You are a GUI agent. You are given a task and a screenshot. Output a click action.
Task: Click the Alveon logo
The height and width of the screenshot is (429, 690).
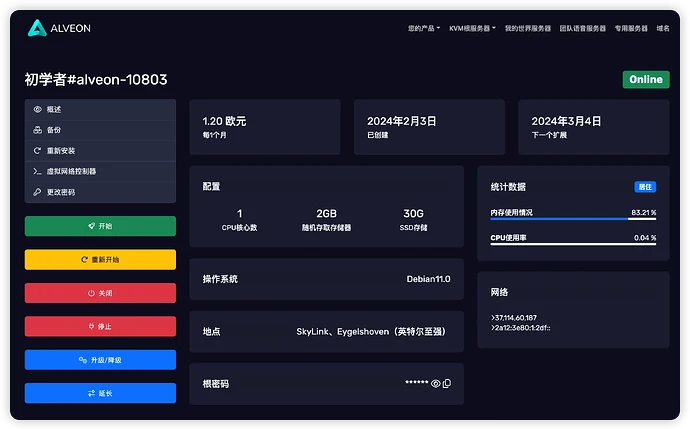[x=59, y=28]
